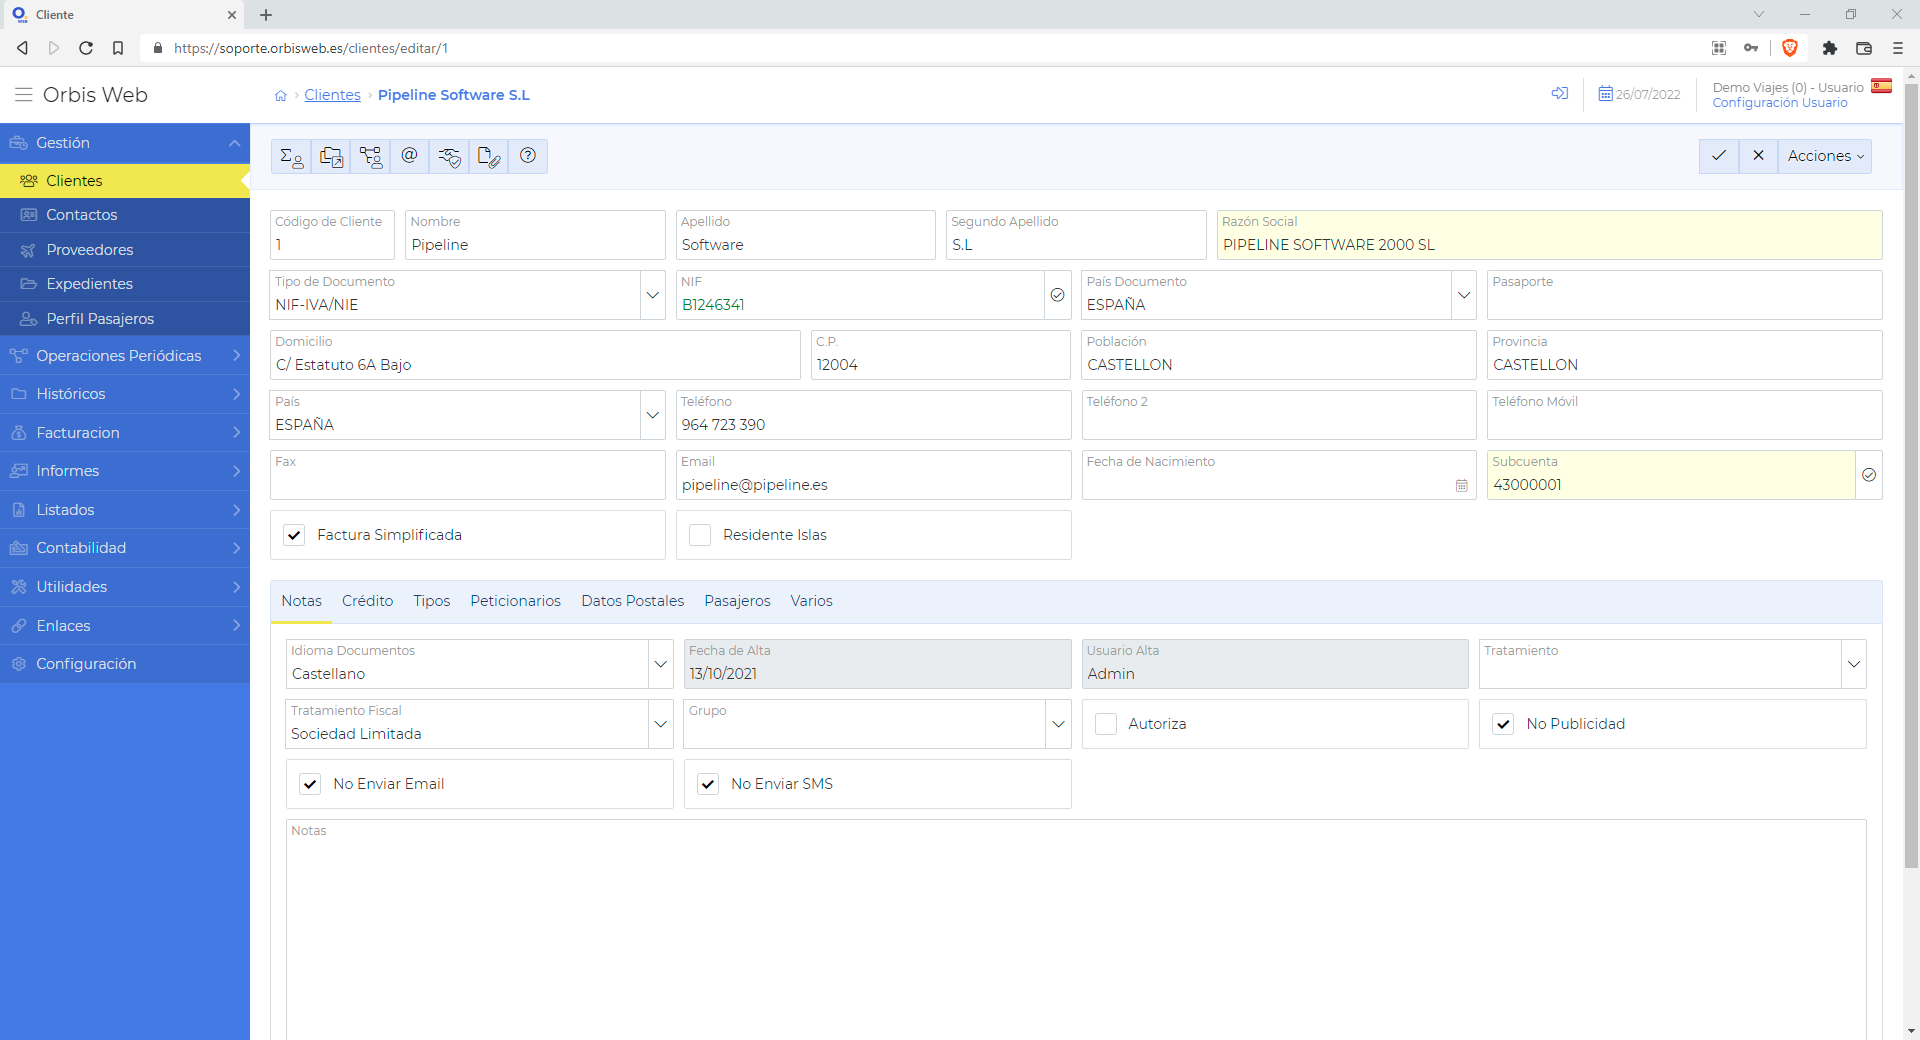Open the Fecha de Nacimiento calendar picker
The image size is (1920, 1040).
pos(1462,486)
